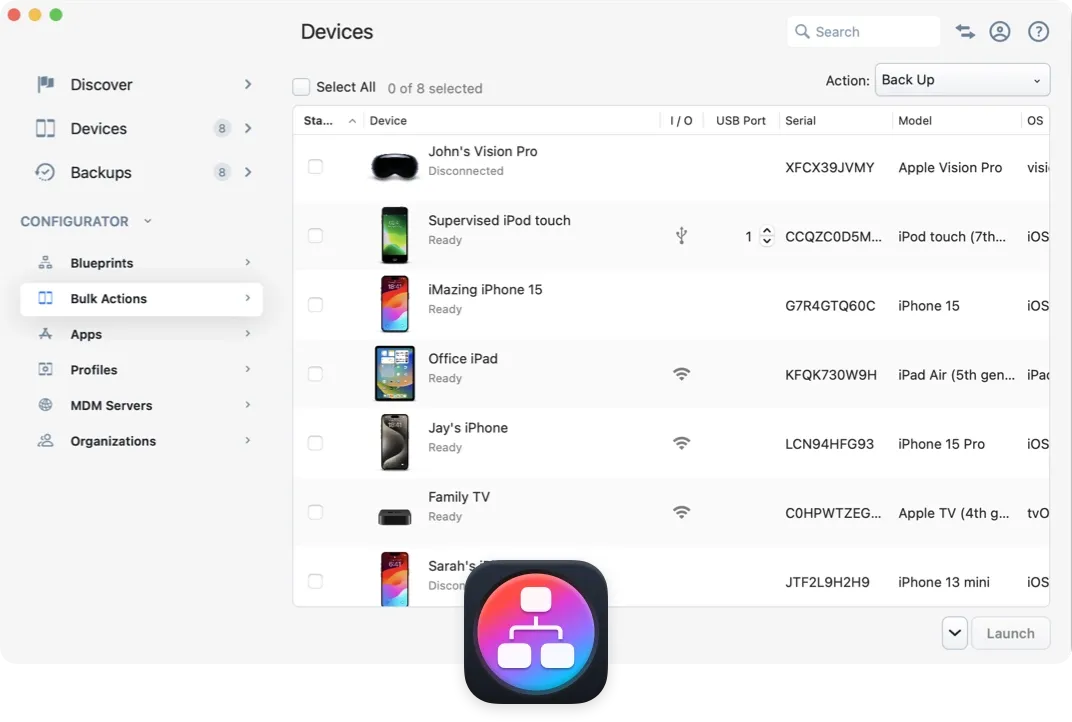
Task: Click inside the Search field
Action: point(863,31)
